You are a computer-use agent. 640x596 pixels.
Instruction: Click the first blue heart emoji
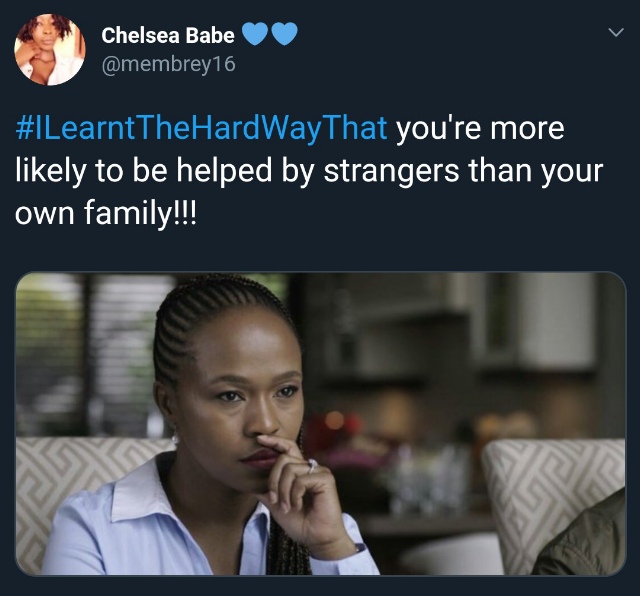click(x=255, y=33)
